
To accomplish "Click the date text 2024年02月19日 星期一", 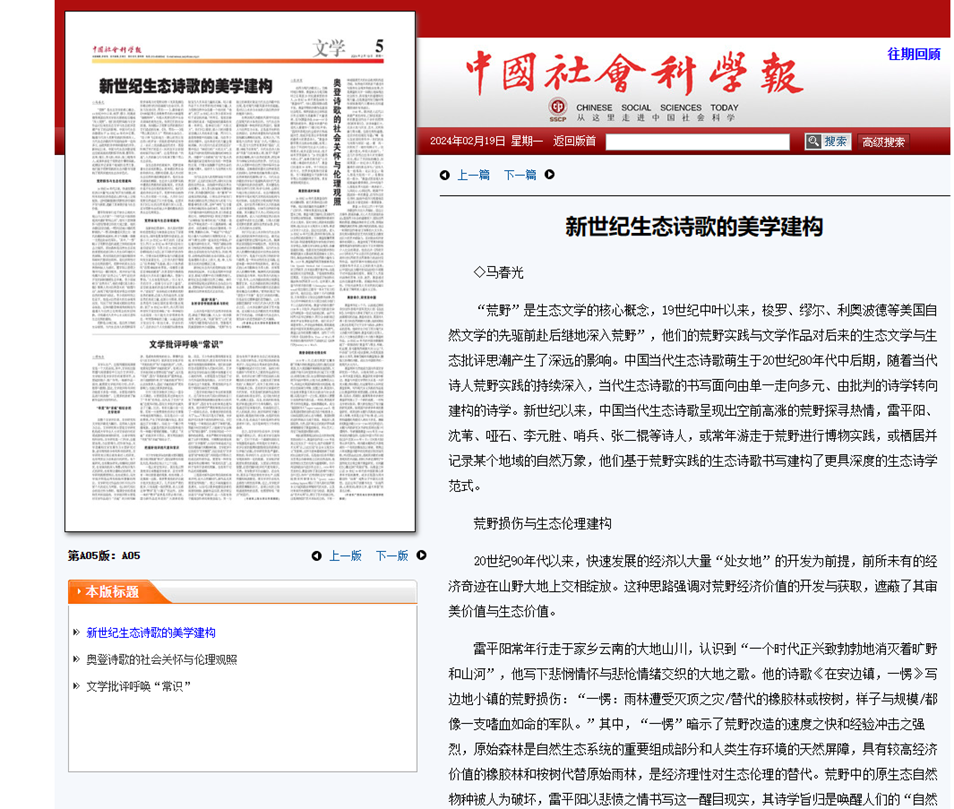I will (486, 141).
